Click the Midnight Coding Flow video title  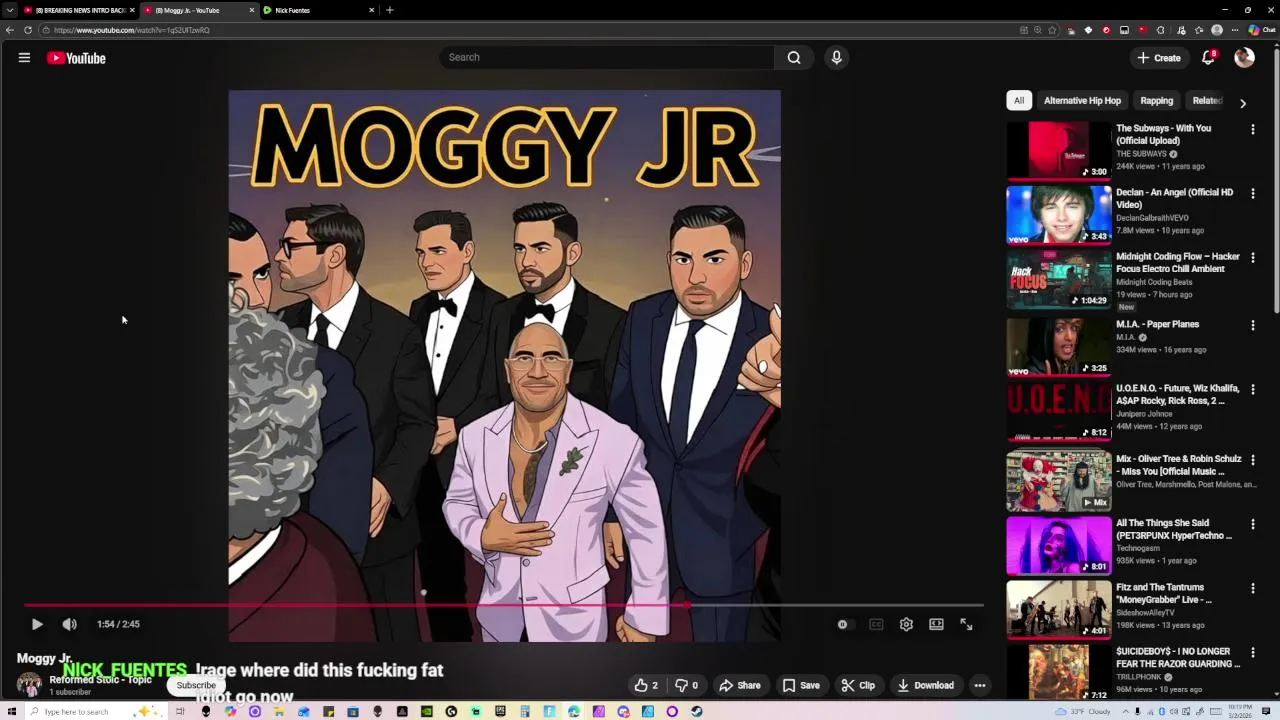[x=1177, y=262]
